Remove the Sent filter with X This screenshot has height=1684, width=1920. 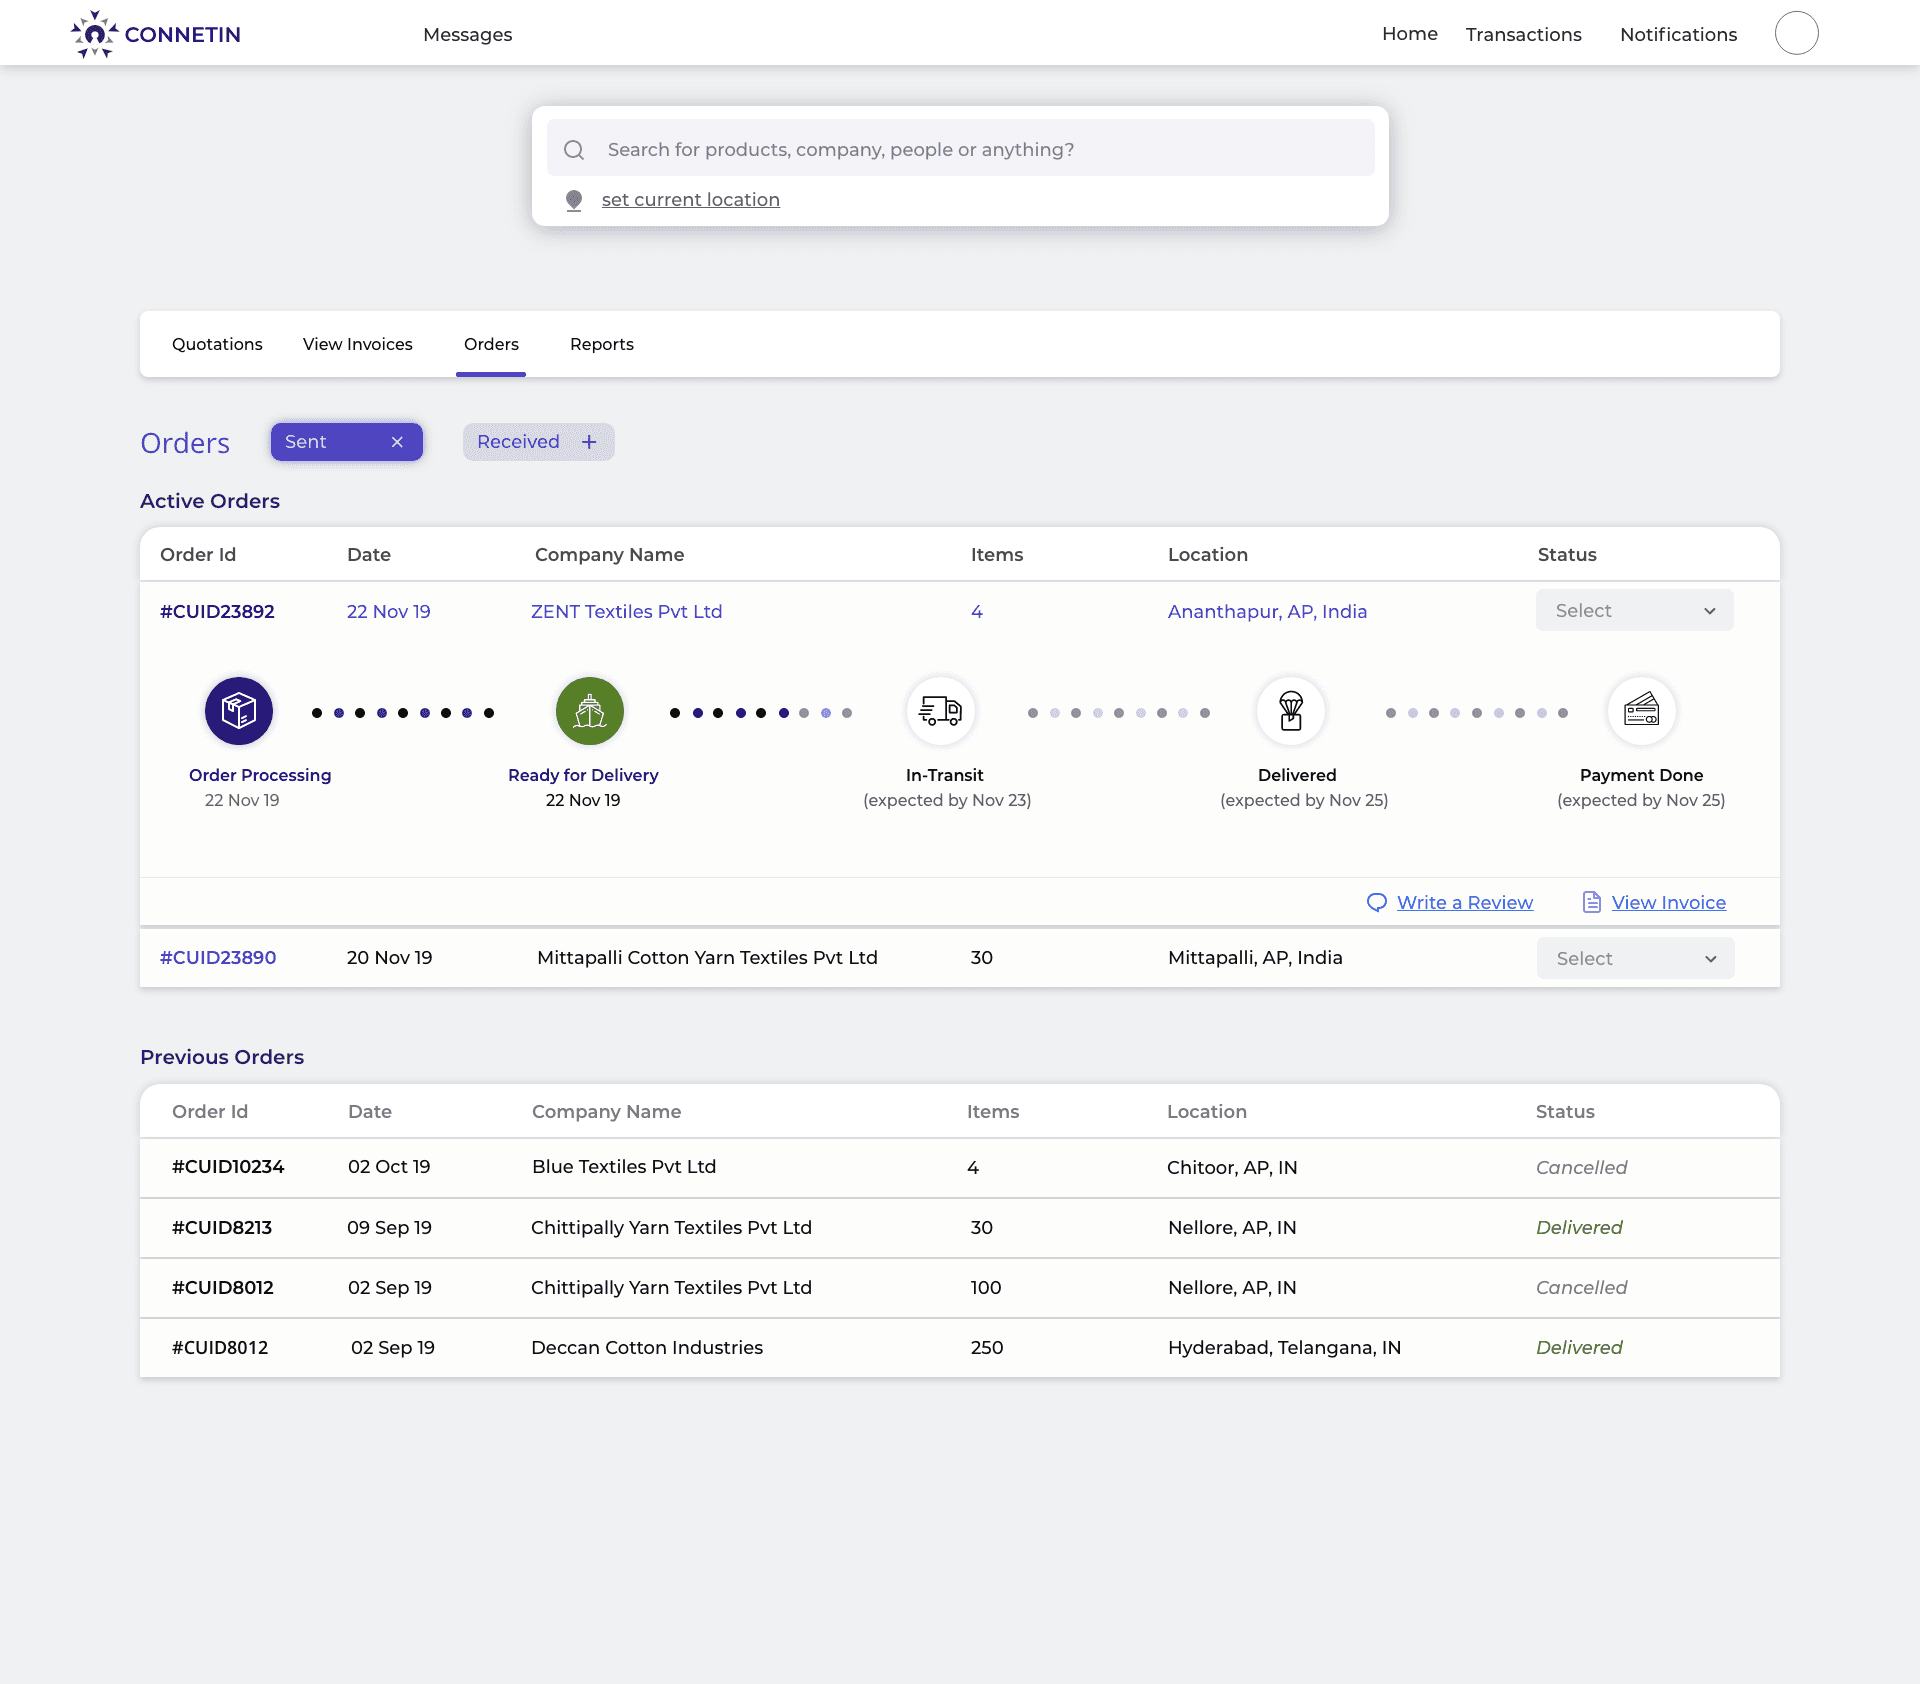(x=397, y=442)
